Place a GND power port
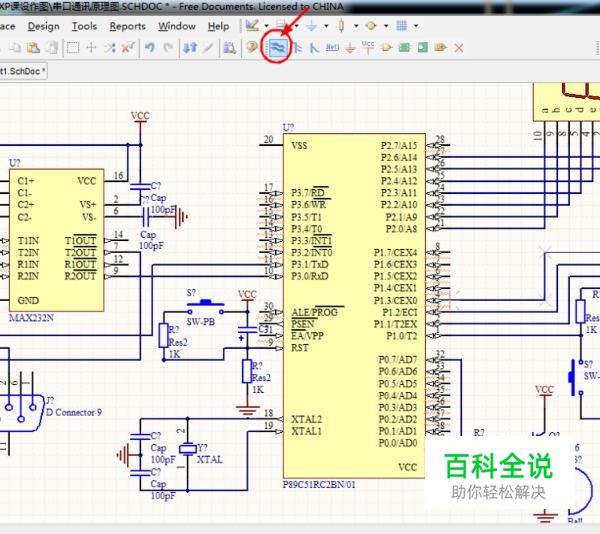 (350, 48)
